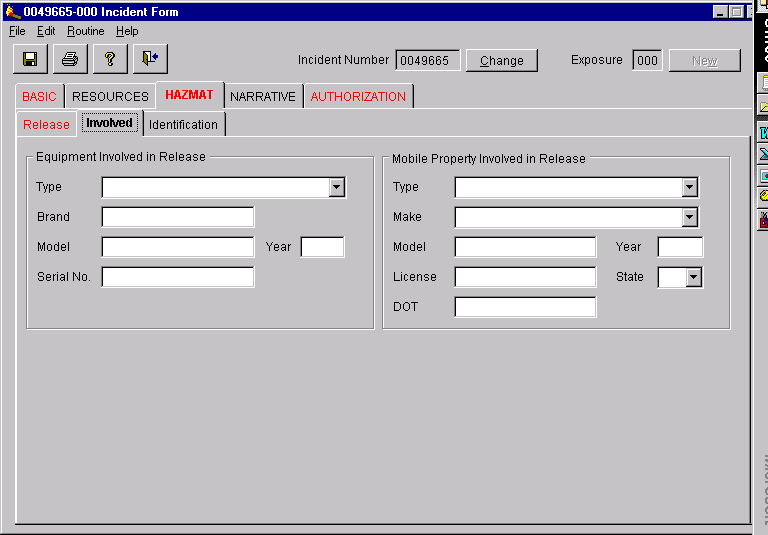This screenshot has height=535, width=768.
Task: Open the Mobile Property Type dropdown
Action: point(689,187)
